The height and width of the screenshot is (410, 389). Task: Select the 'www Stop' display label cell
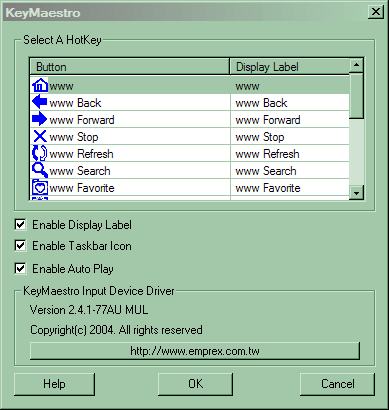click(290, 137)
